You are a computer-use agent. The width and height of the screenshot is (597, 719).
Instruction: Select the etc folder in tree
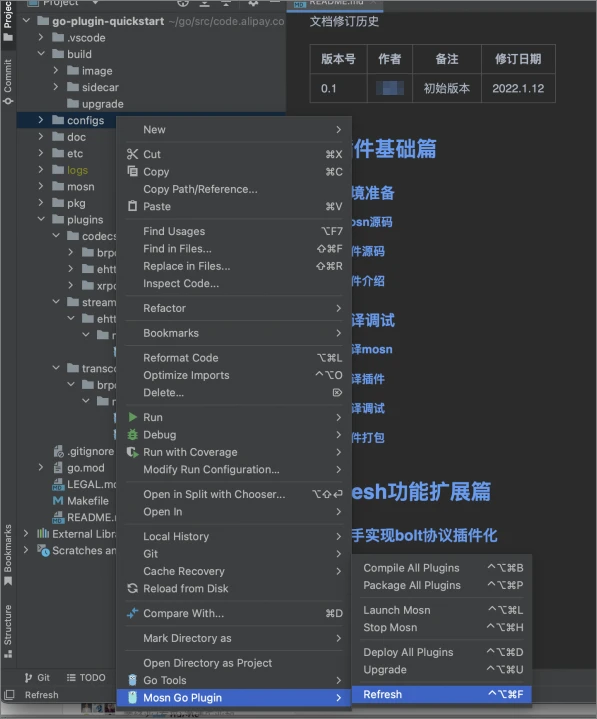(x=75, y=153)
